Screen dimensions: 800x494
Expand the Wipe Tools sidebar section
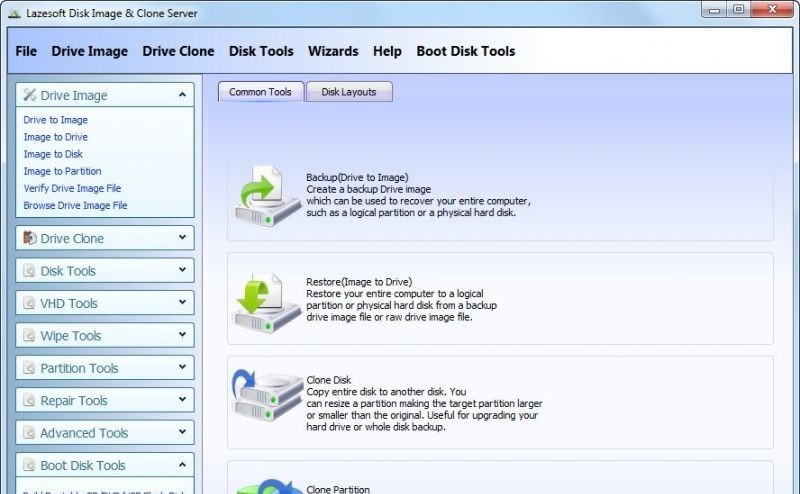pyautogui.click(x=182, y=334)
